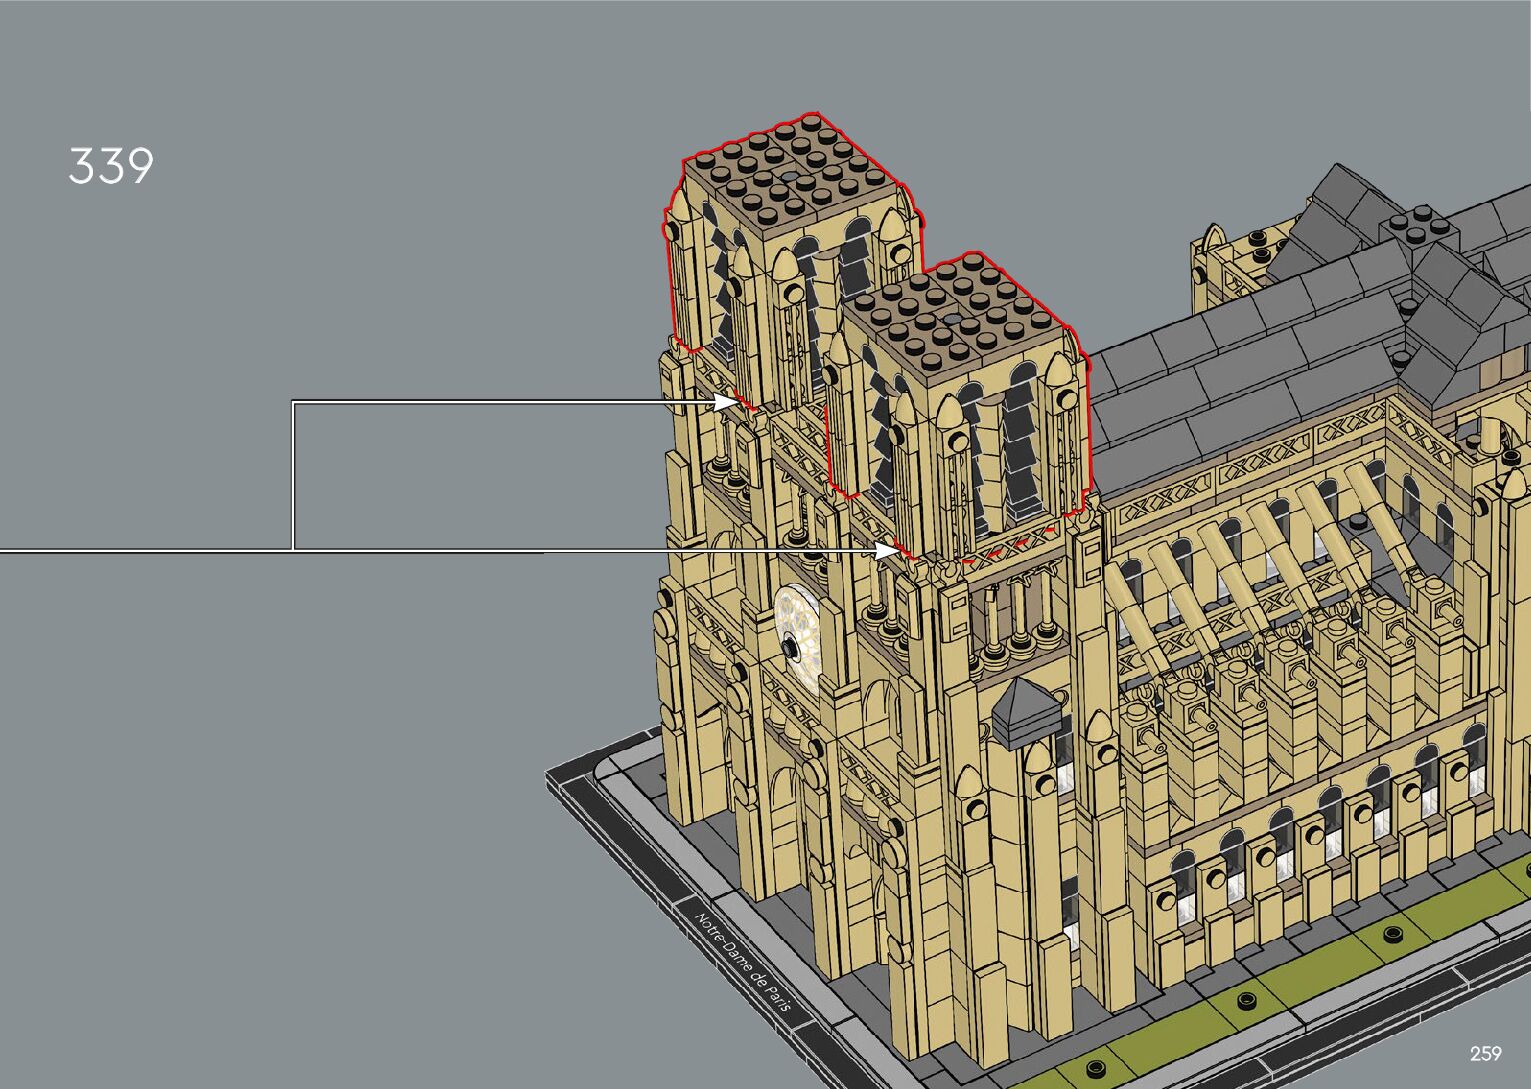1531x1089 pixels.
Task: Click the page number 259
Action: [x=1485, y=1053]
